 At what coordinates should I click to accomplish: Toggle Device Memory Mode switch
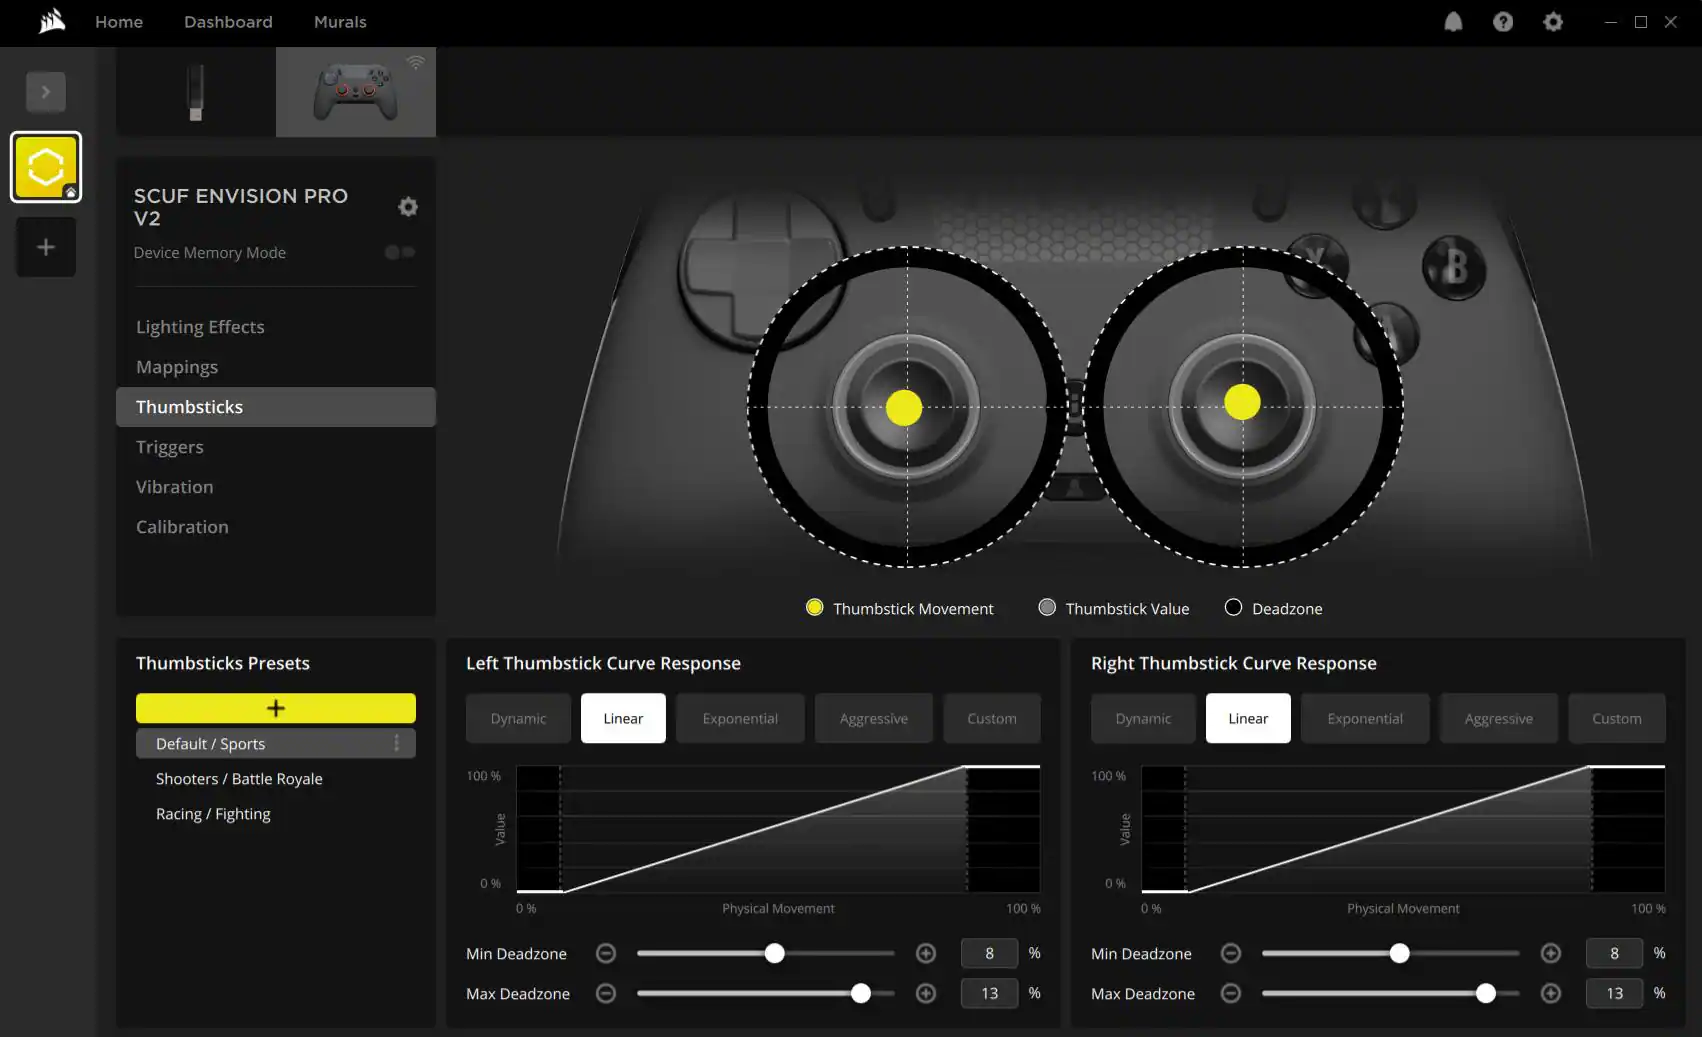(400, 253)
